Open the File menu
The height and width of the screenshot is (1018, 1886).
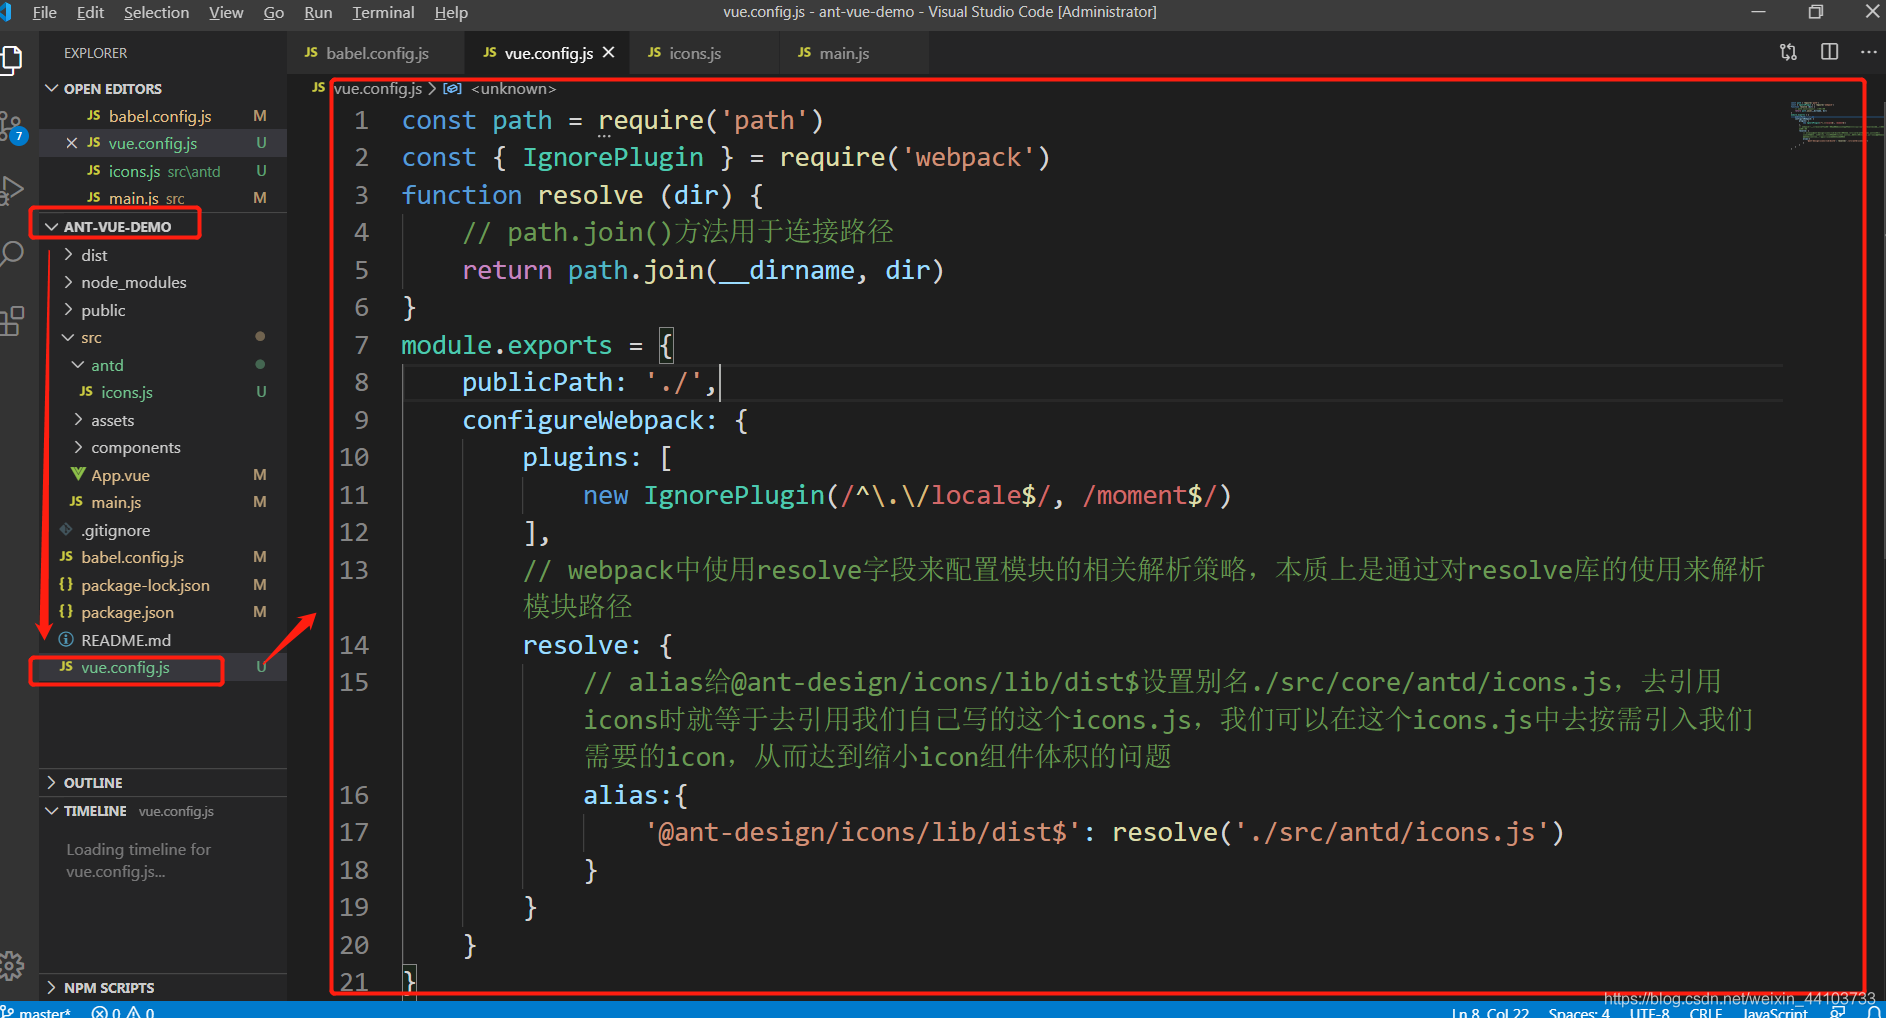45,12
